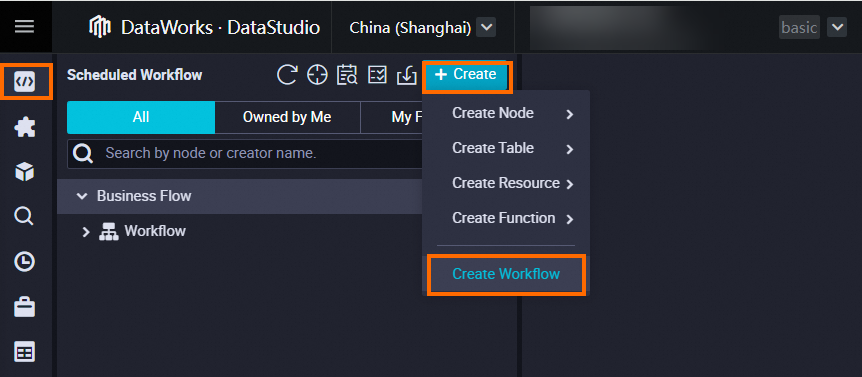This screenshot has height=377, width=862.
Task: Select Create Workflow from the menu
Action: 506,274
